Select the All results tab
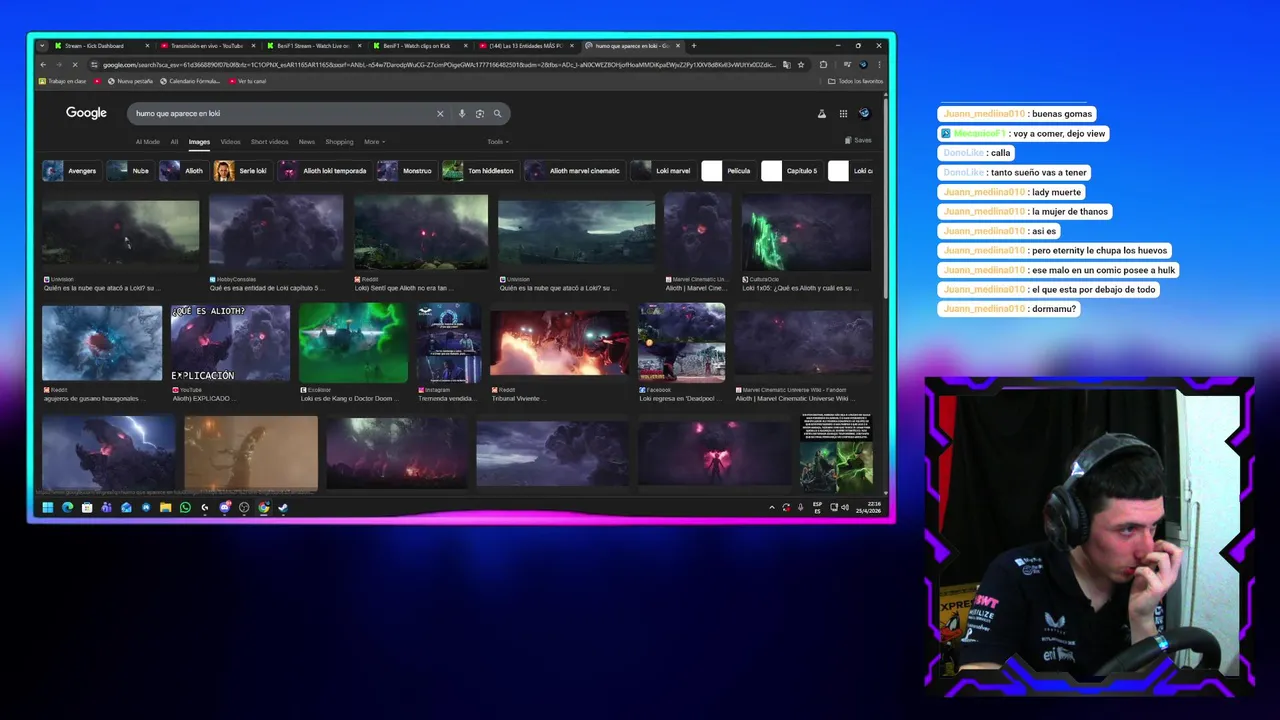The height and width of the screenshot is (720, 1280). pos(174,142)
